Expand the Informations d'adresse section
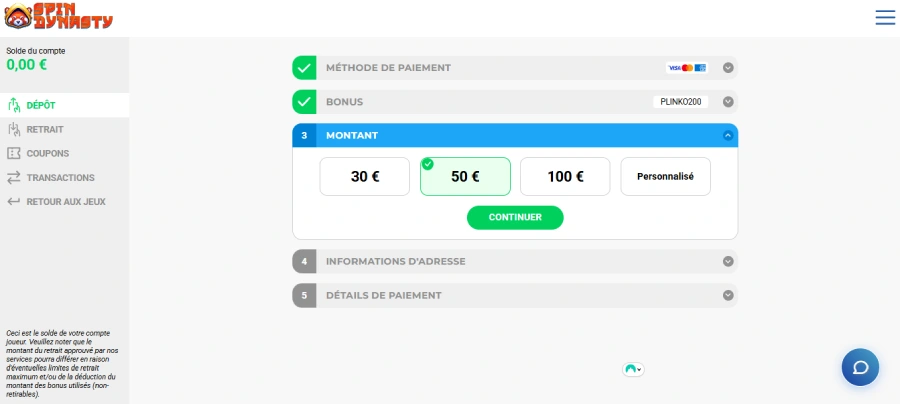 (x=729, y=261)
